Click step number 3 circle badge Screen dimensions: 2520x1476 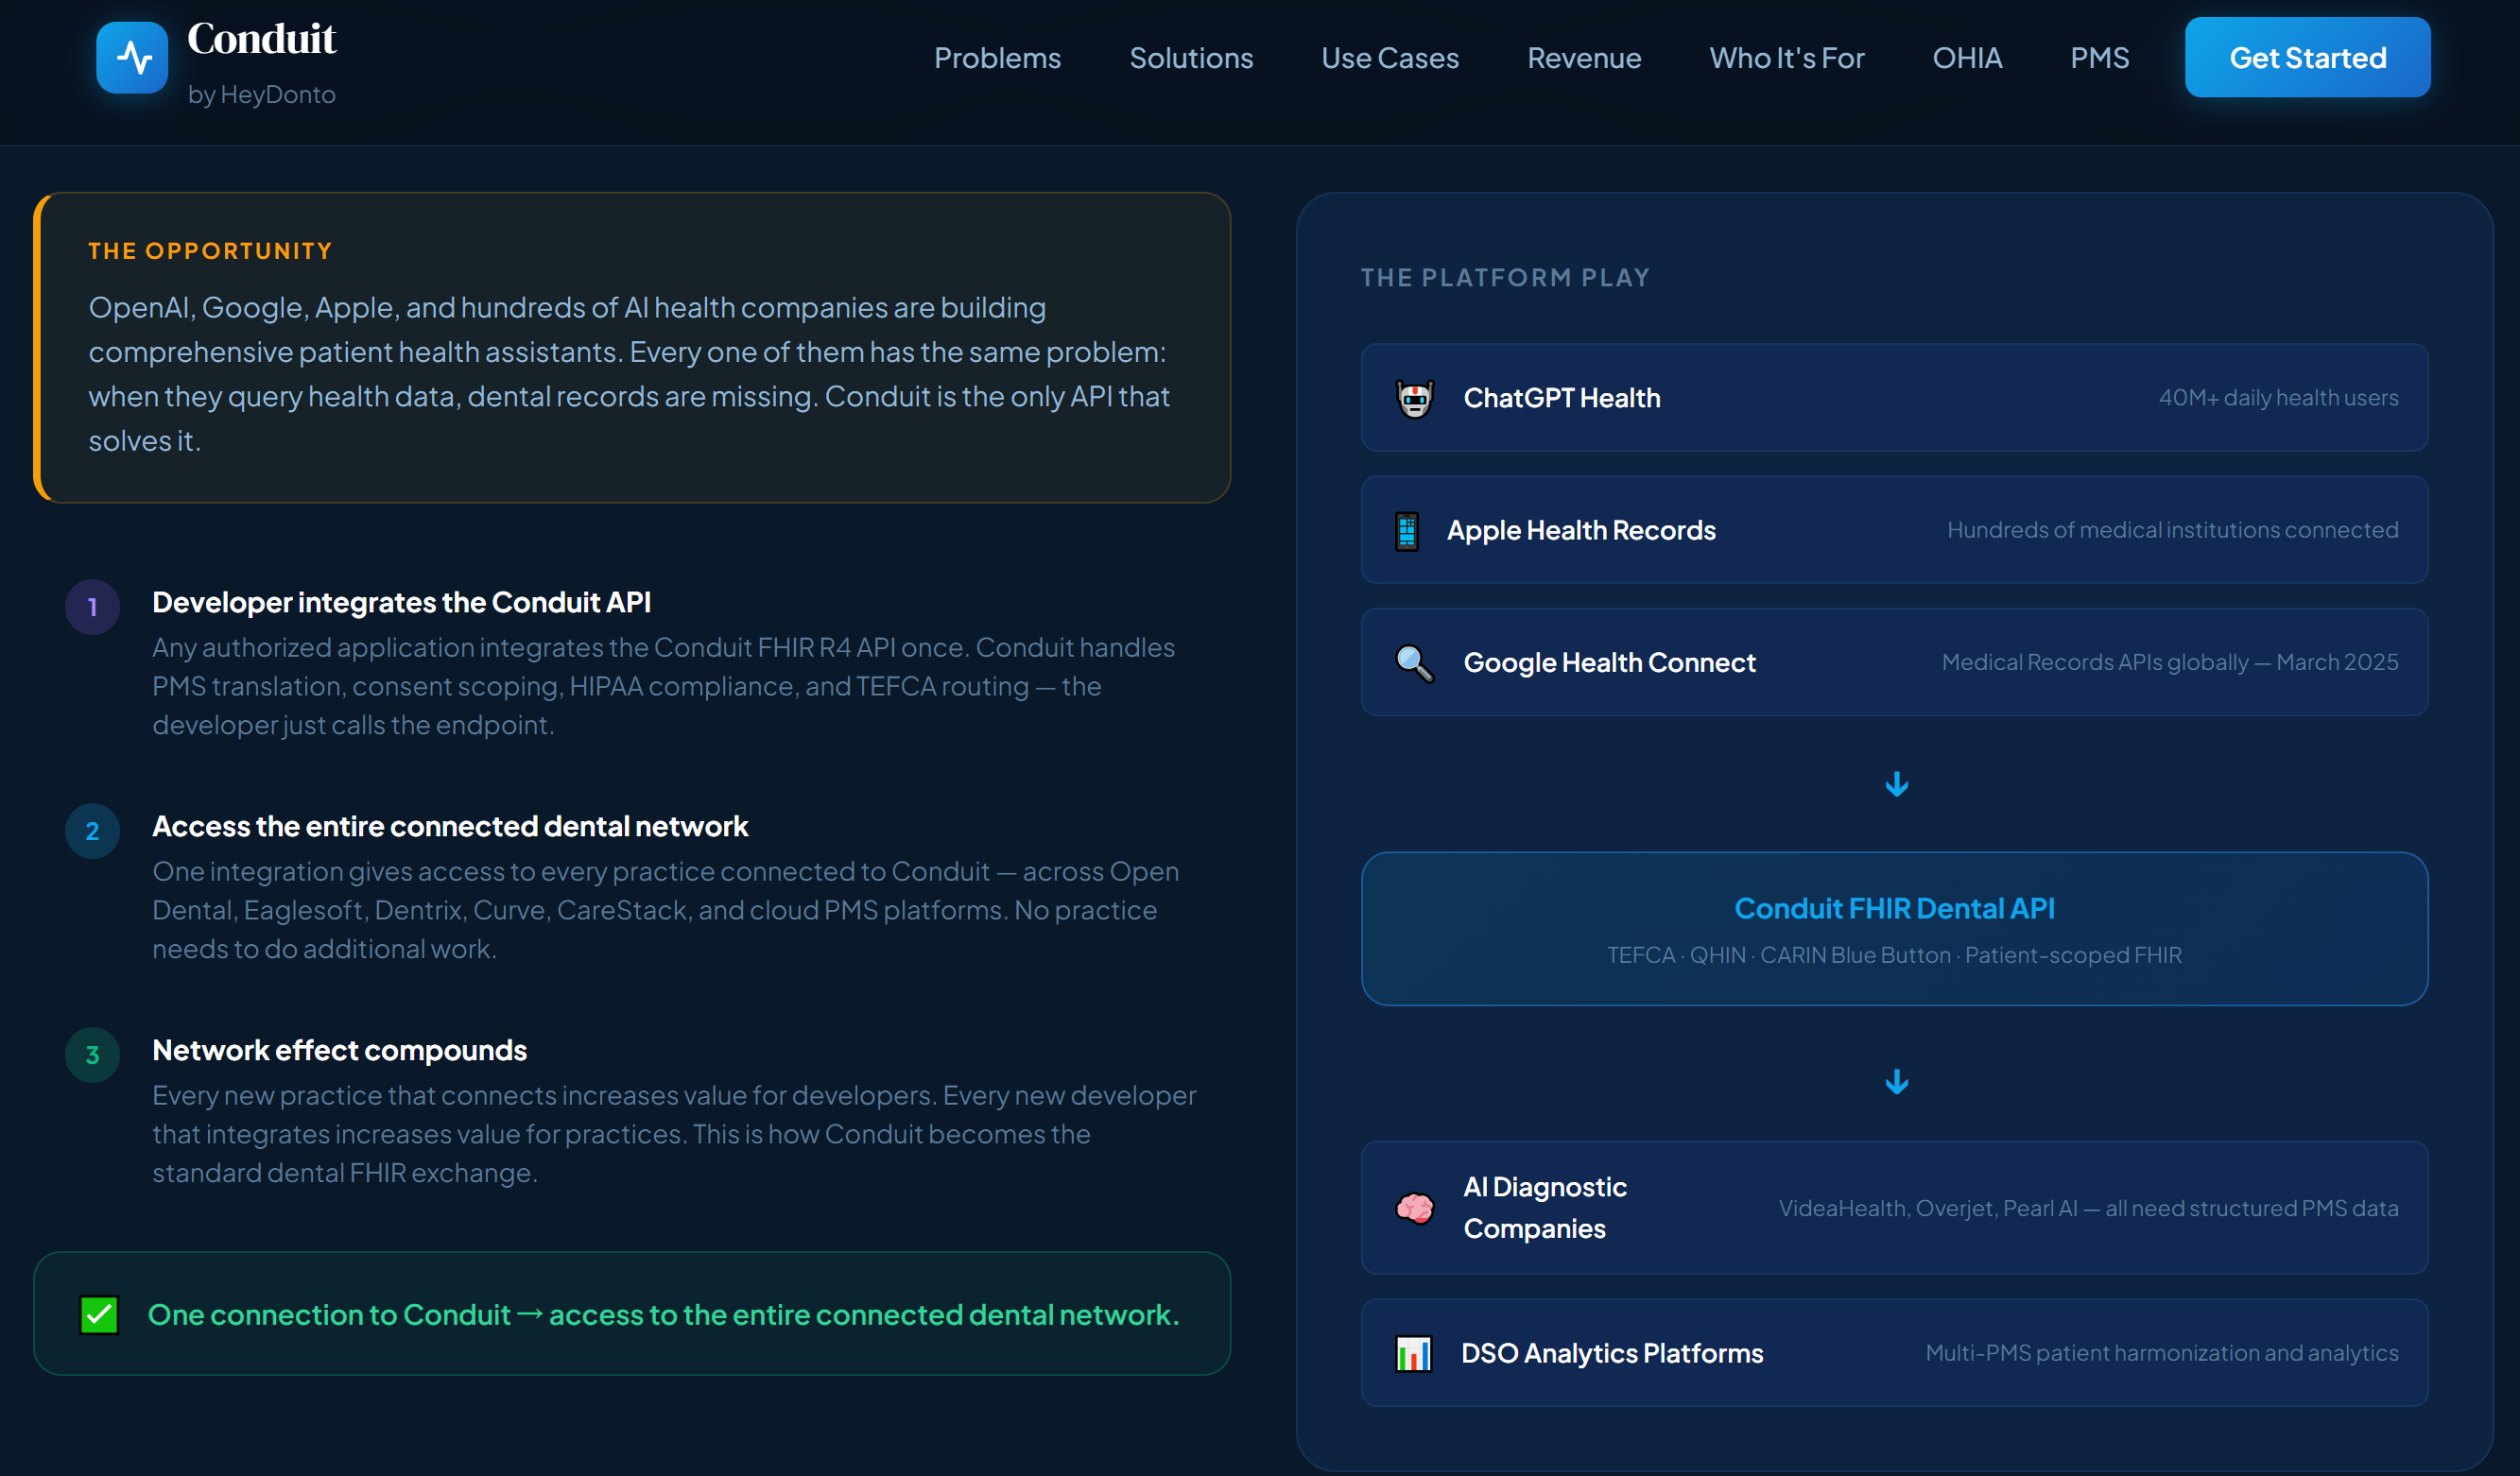(x=92, y=1055)
